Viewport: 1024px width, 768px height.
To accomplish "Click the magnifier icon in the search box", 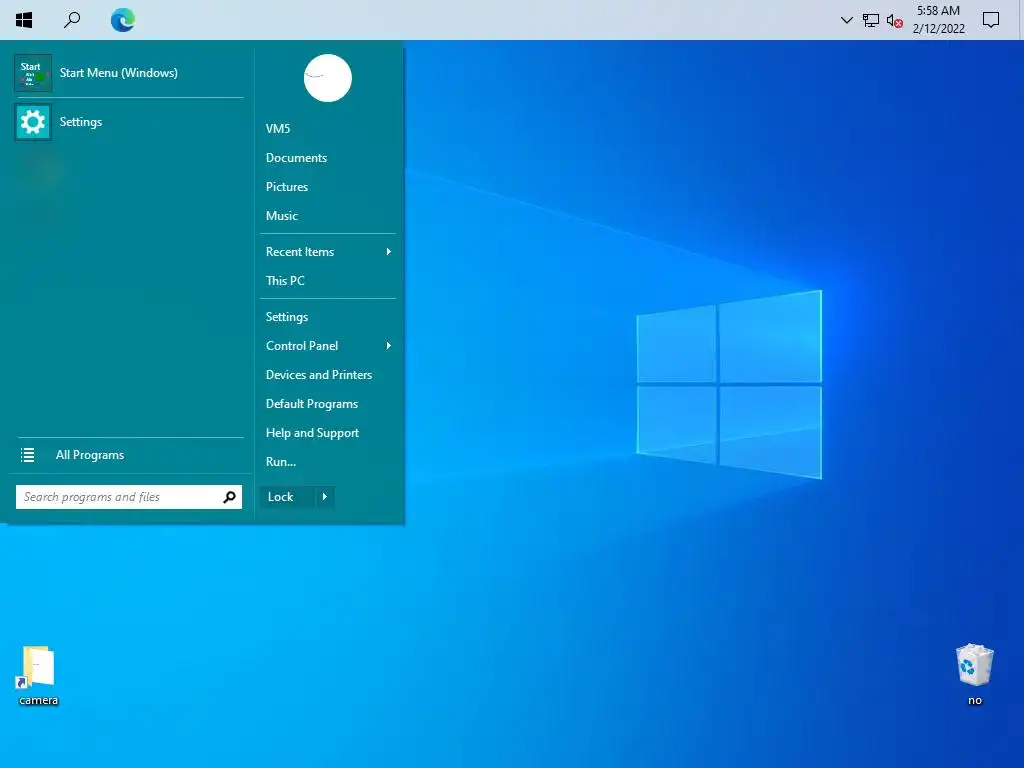I will 229,497.
